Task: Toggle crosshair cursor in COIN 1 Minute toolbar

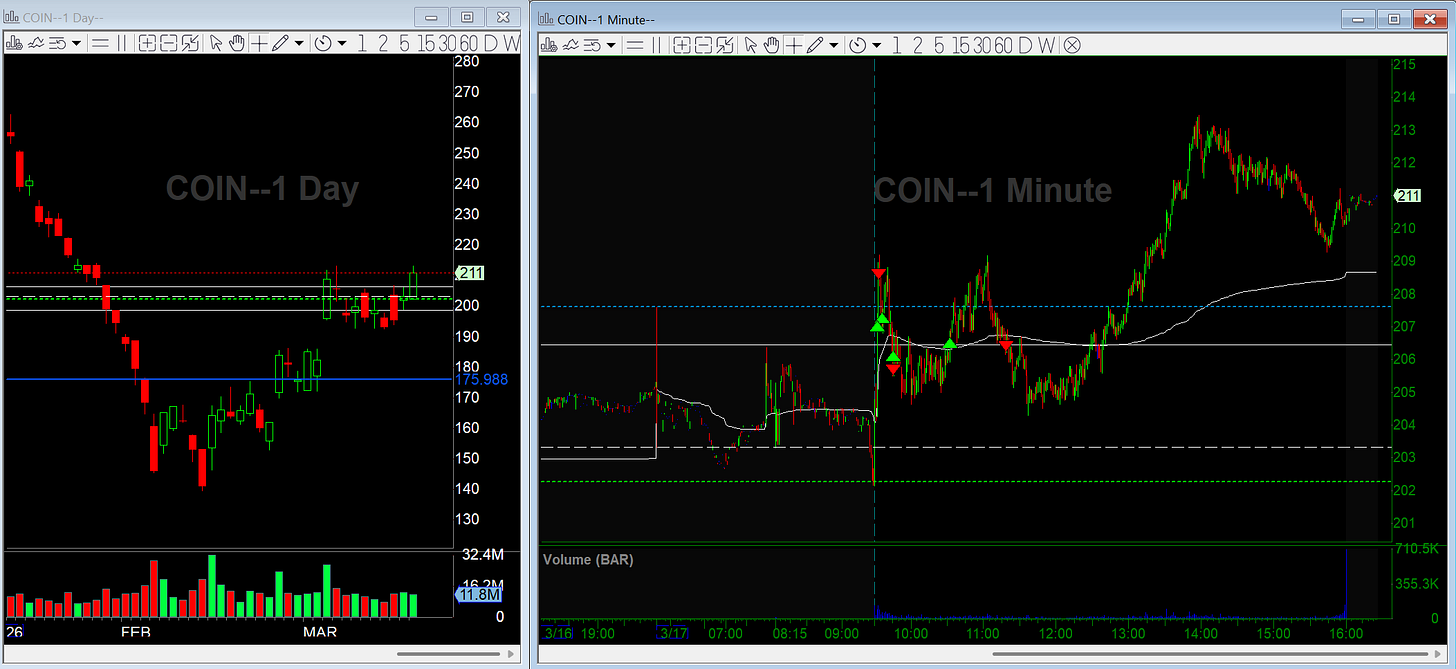Action: click(795, 45)
